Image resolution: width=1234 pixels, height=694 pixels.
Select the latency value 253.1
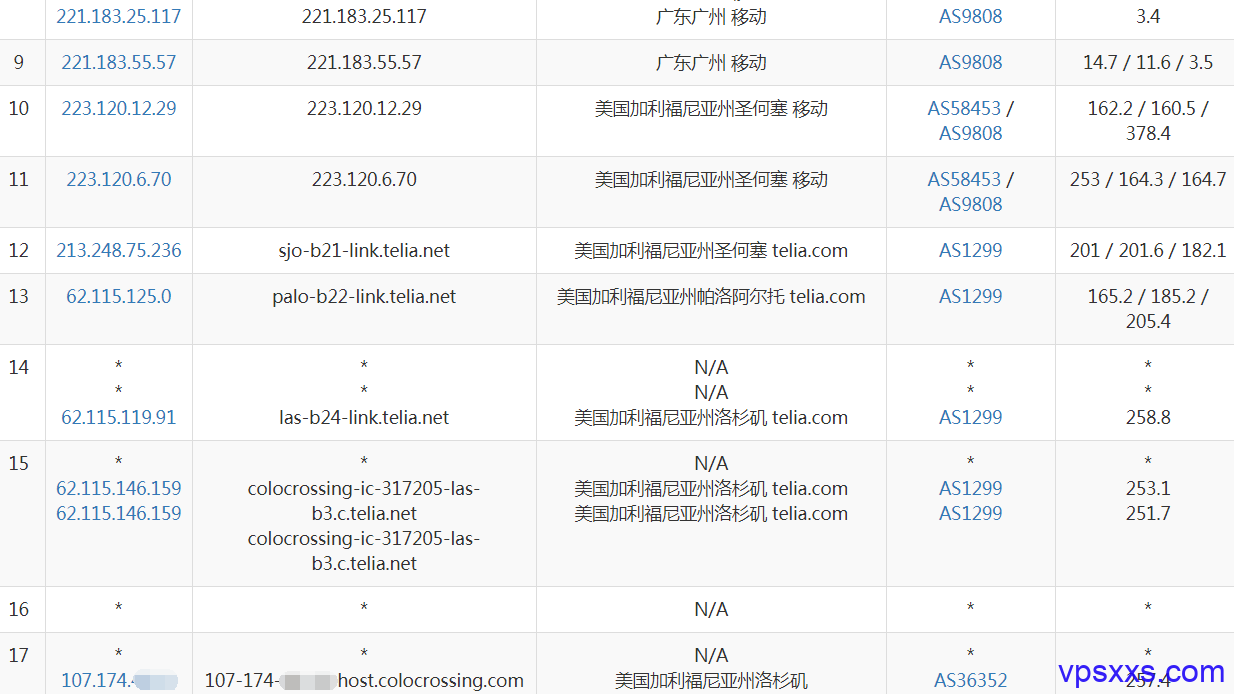tap(1148, 488)
